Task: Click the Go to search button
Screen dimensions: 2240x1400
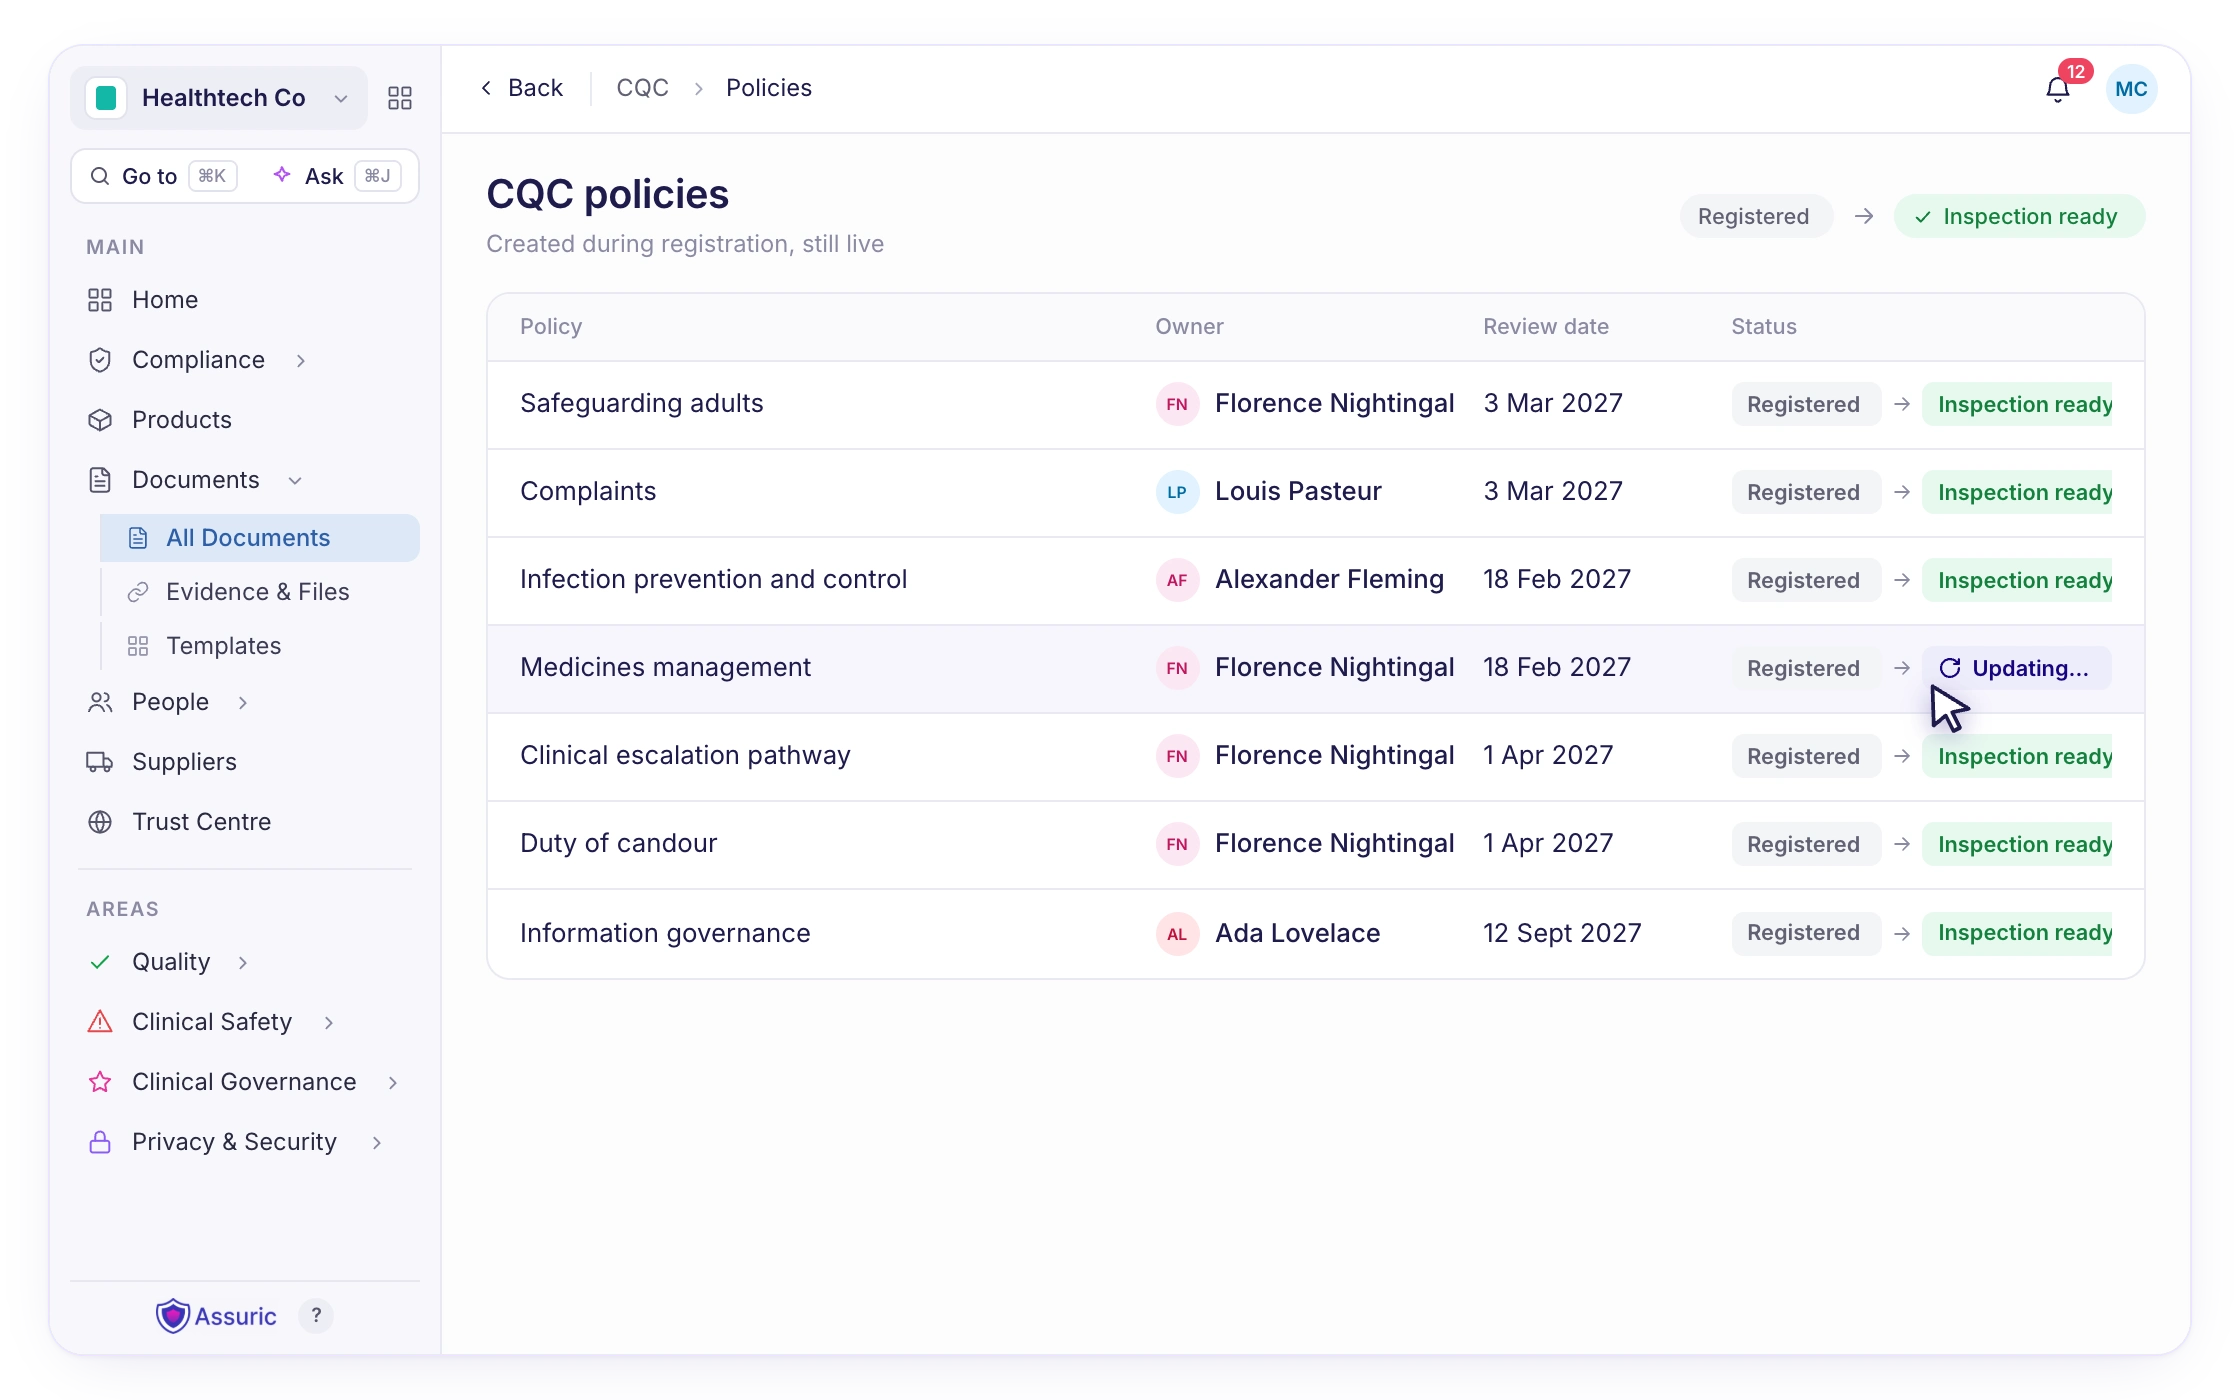Action: click(164, 176)
